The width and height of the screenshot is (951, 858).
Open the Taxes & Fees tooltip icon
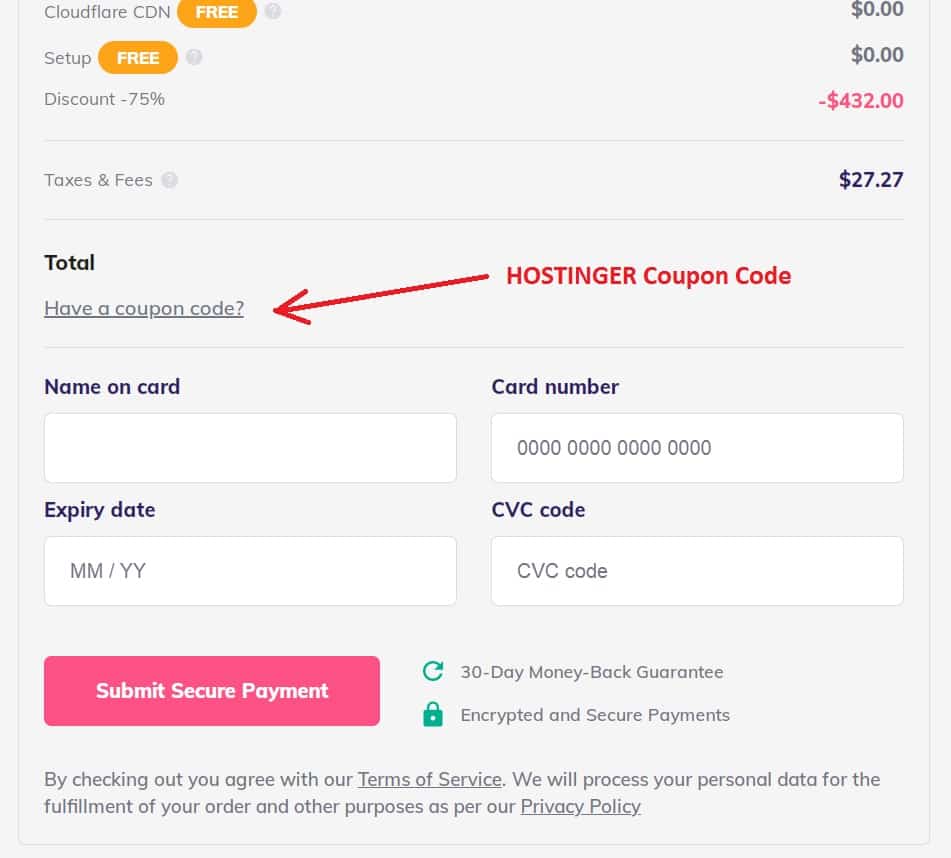[170, 179]
